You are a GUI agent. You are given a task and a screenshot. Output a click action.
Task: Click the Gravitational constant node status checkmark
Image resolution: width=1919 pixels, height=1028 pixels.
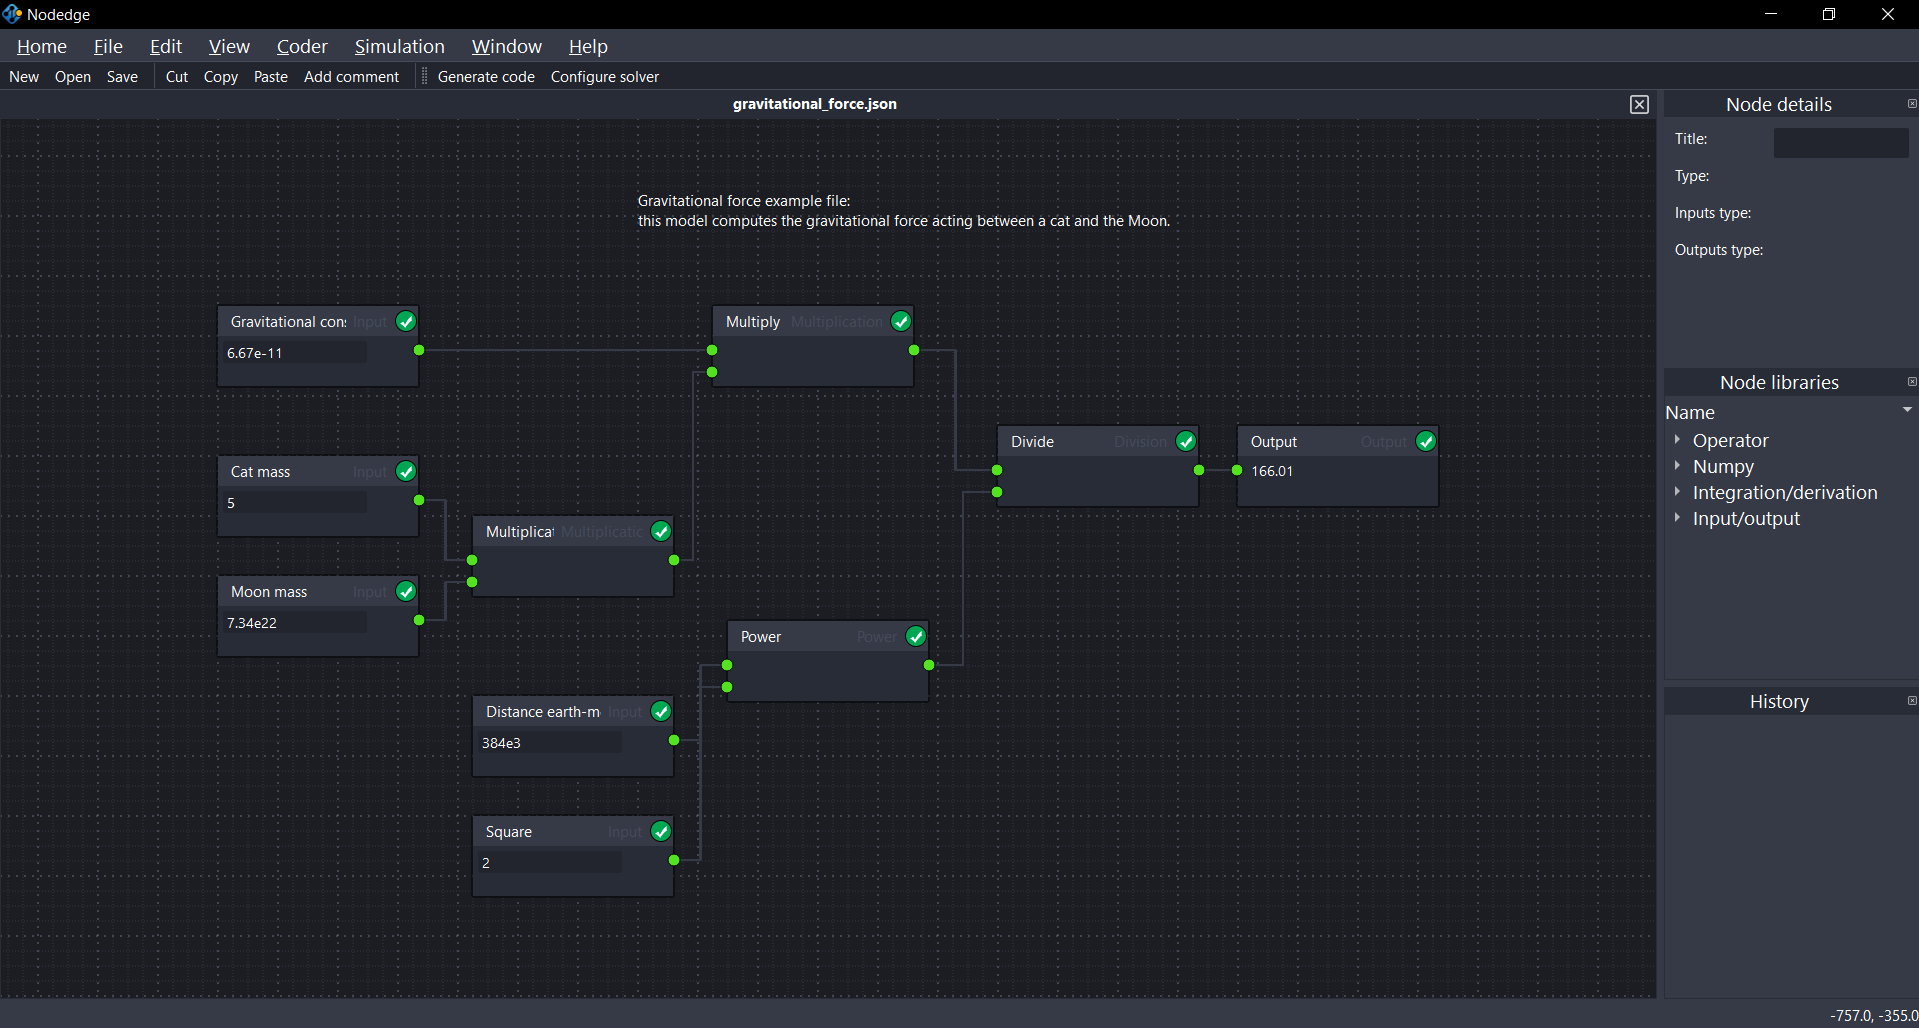point(406,321)
